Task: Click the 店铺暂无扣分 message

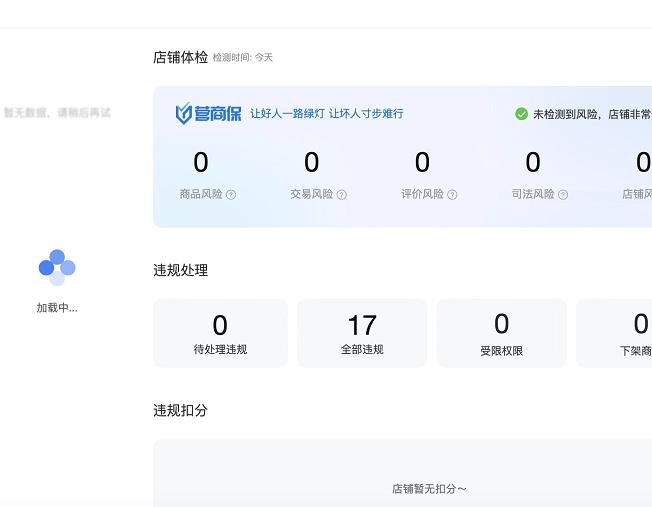Action: click(429, 489)
